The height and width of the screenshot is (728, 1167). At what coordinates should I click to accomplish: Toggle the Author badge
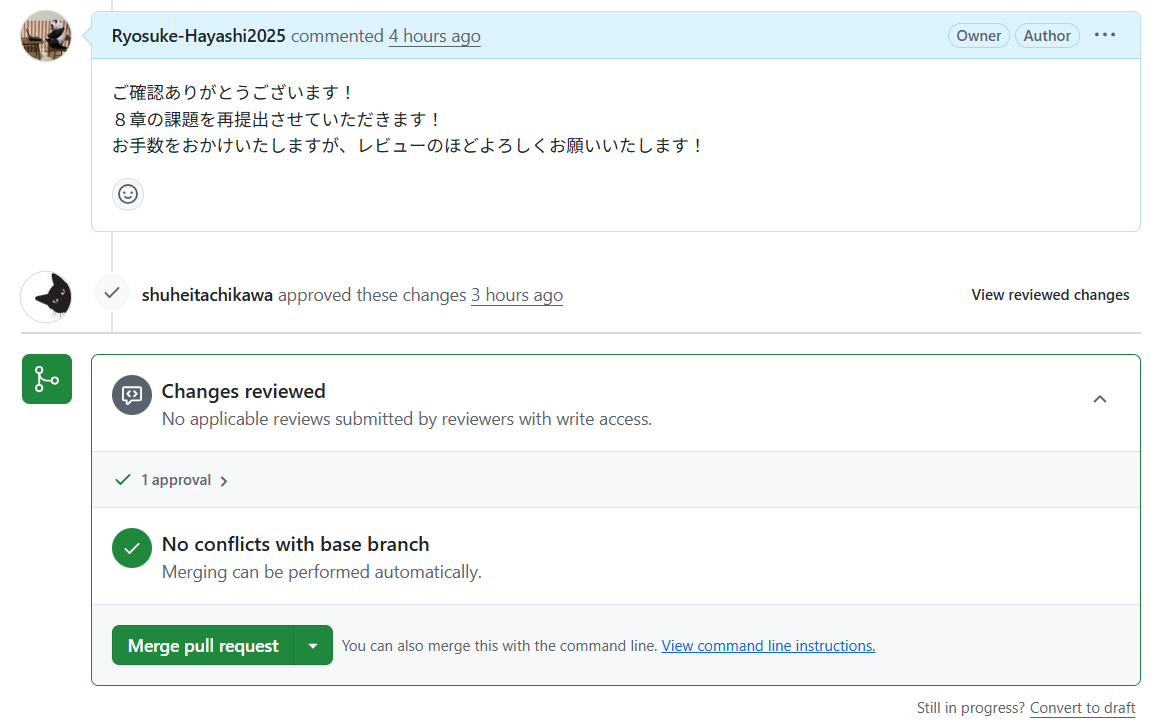coord(1047,35)
